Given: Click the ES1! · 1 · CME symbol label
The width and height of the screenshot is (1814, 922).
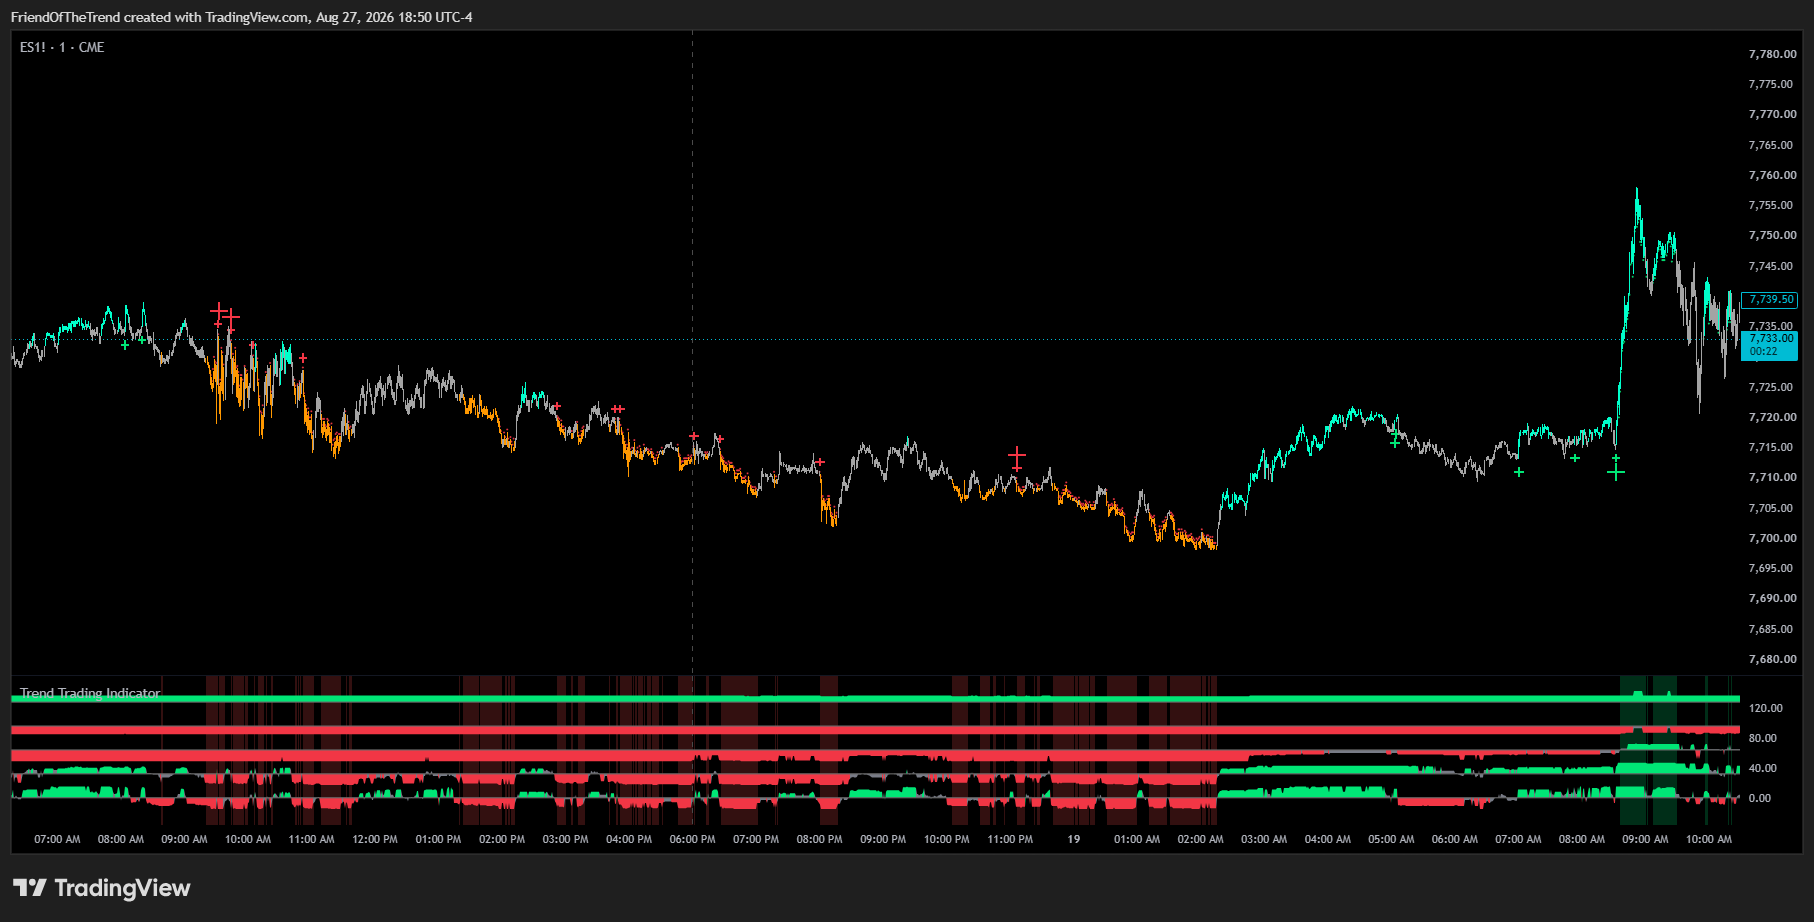Looking at the screenshot, I should 62,47.
